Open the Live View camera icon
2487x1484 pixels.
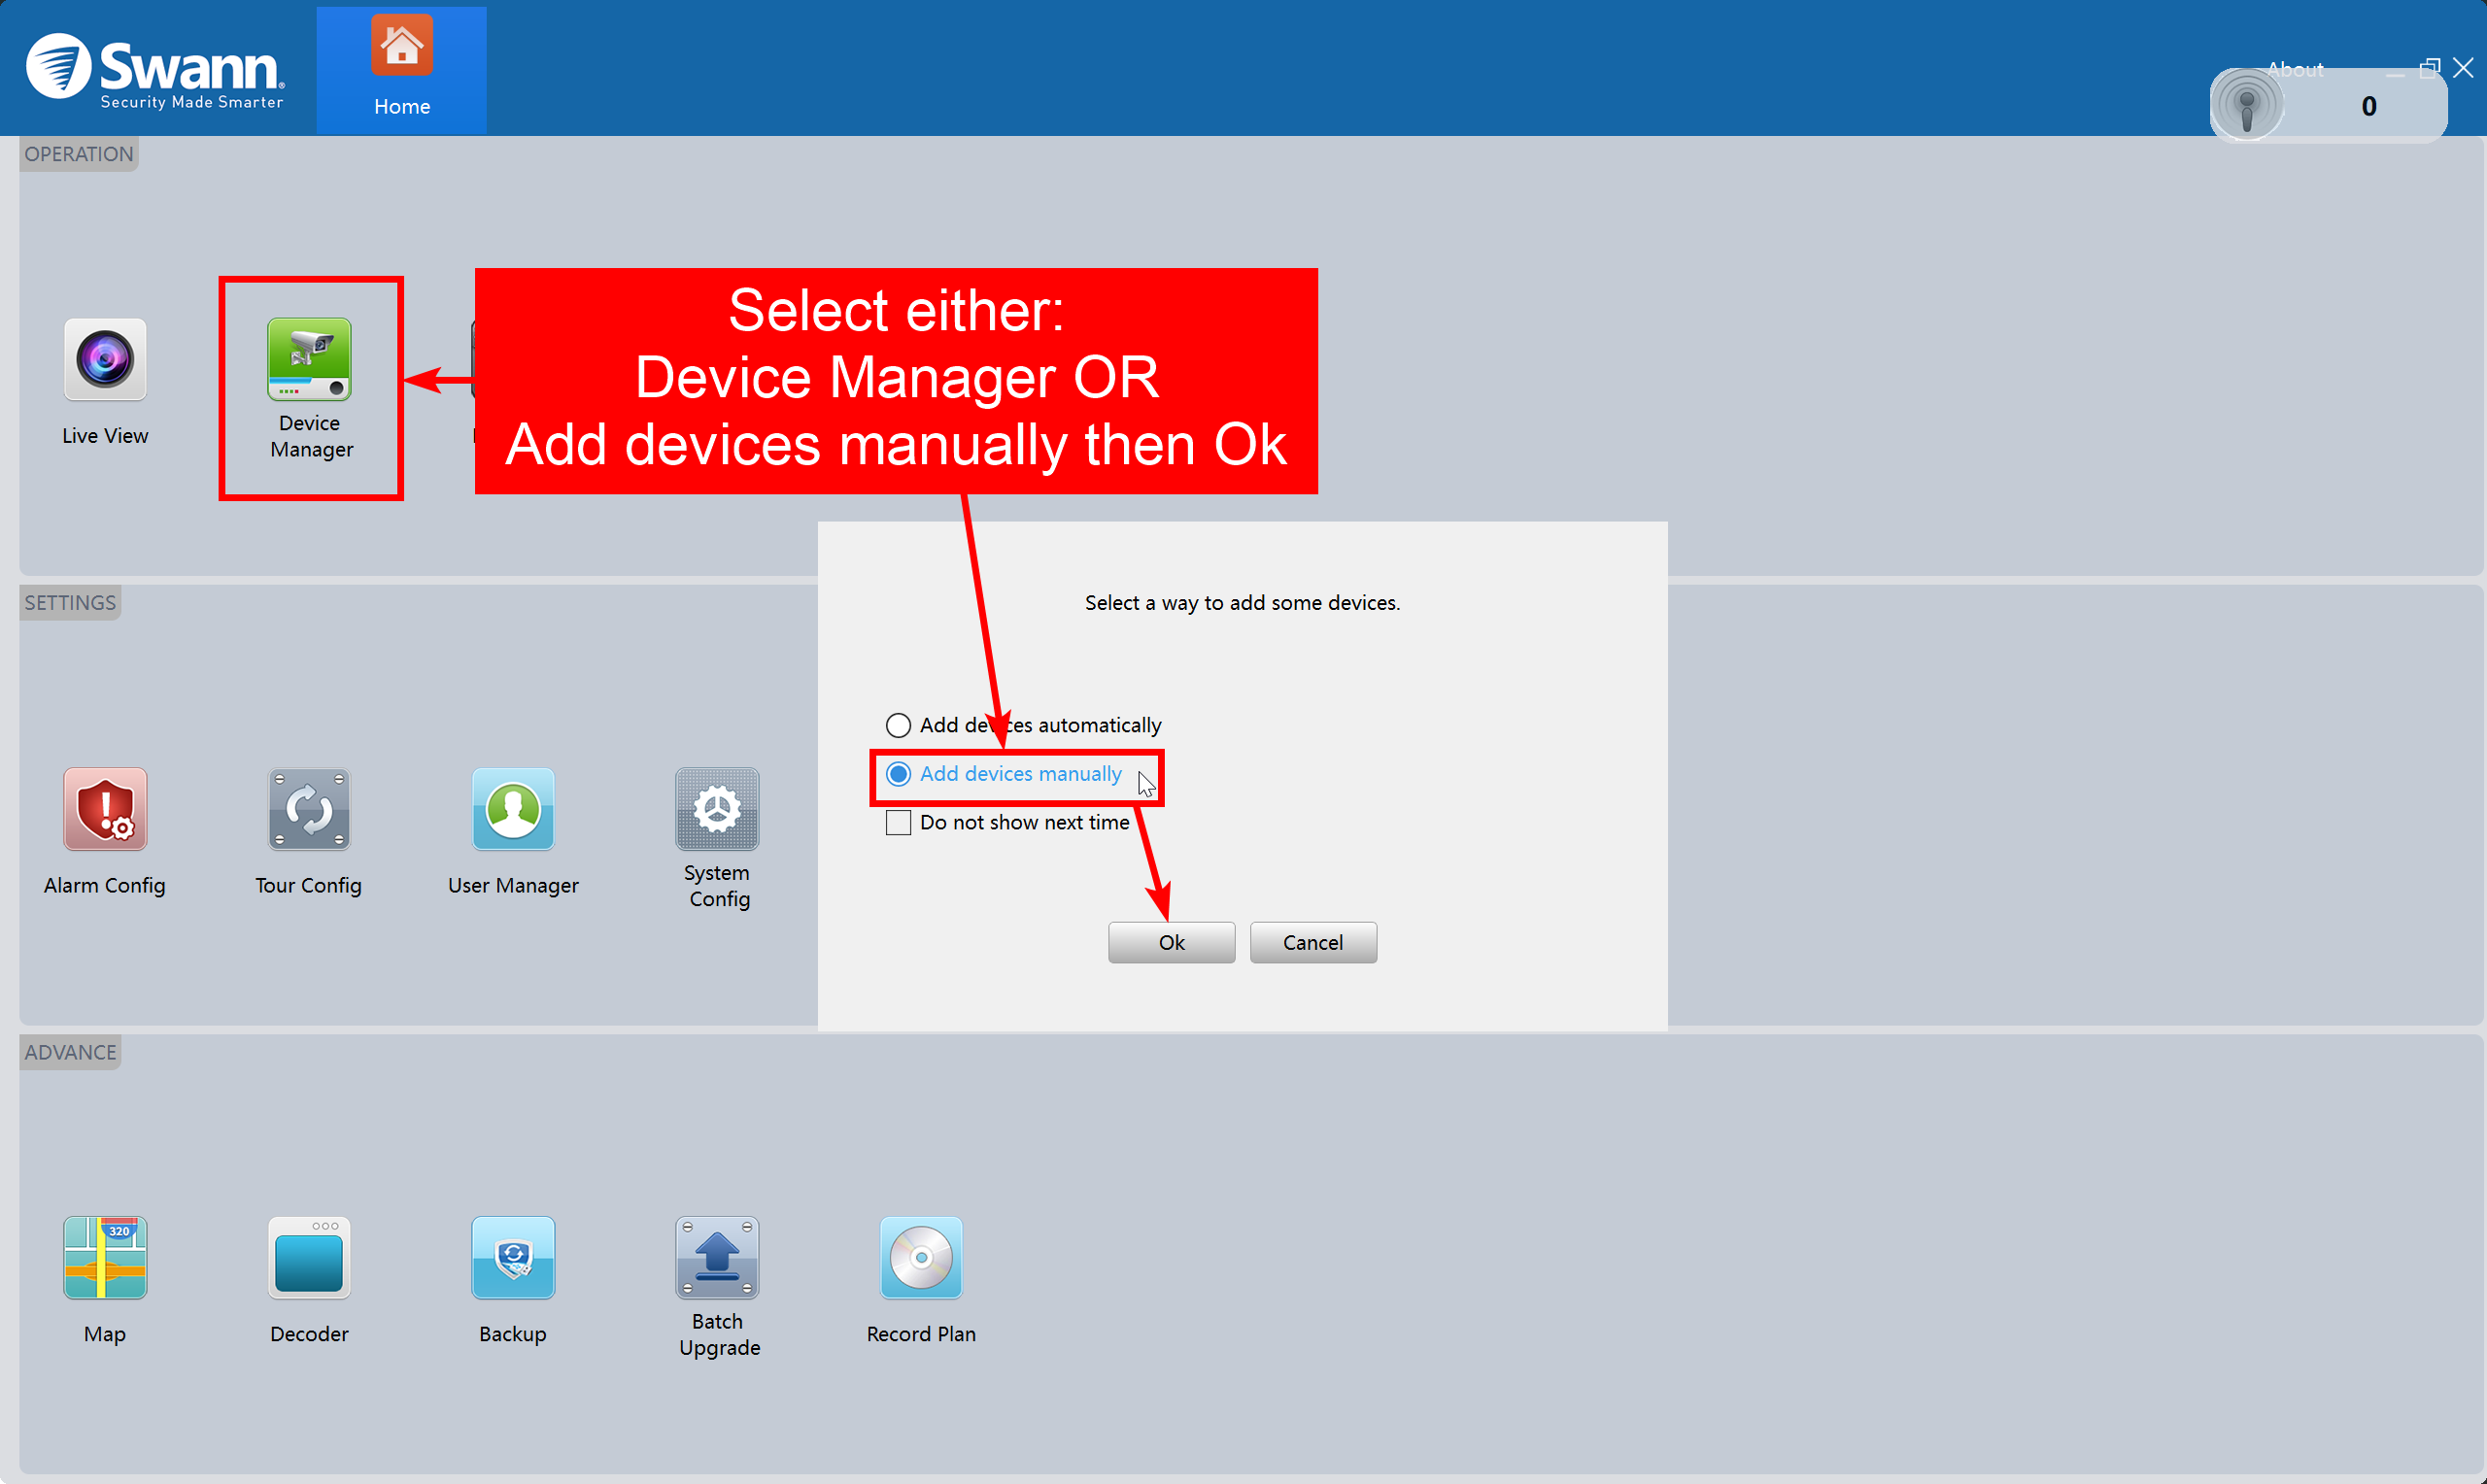point(105,360)
